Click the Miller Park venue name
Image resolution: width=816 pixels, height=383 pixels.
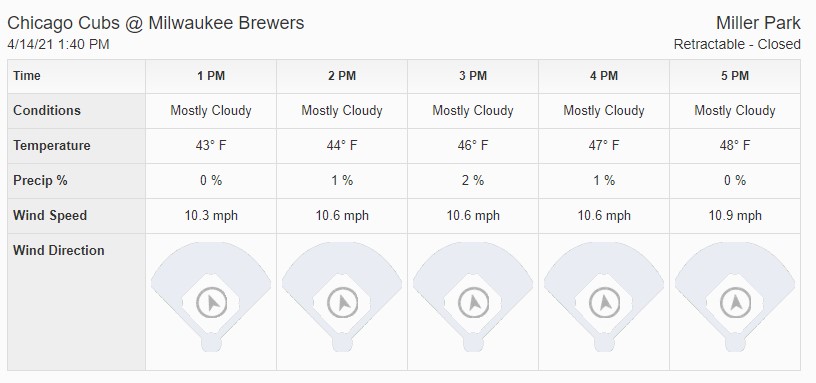[x=758, y=23]
